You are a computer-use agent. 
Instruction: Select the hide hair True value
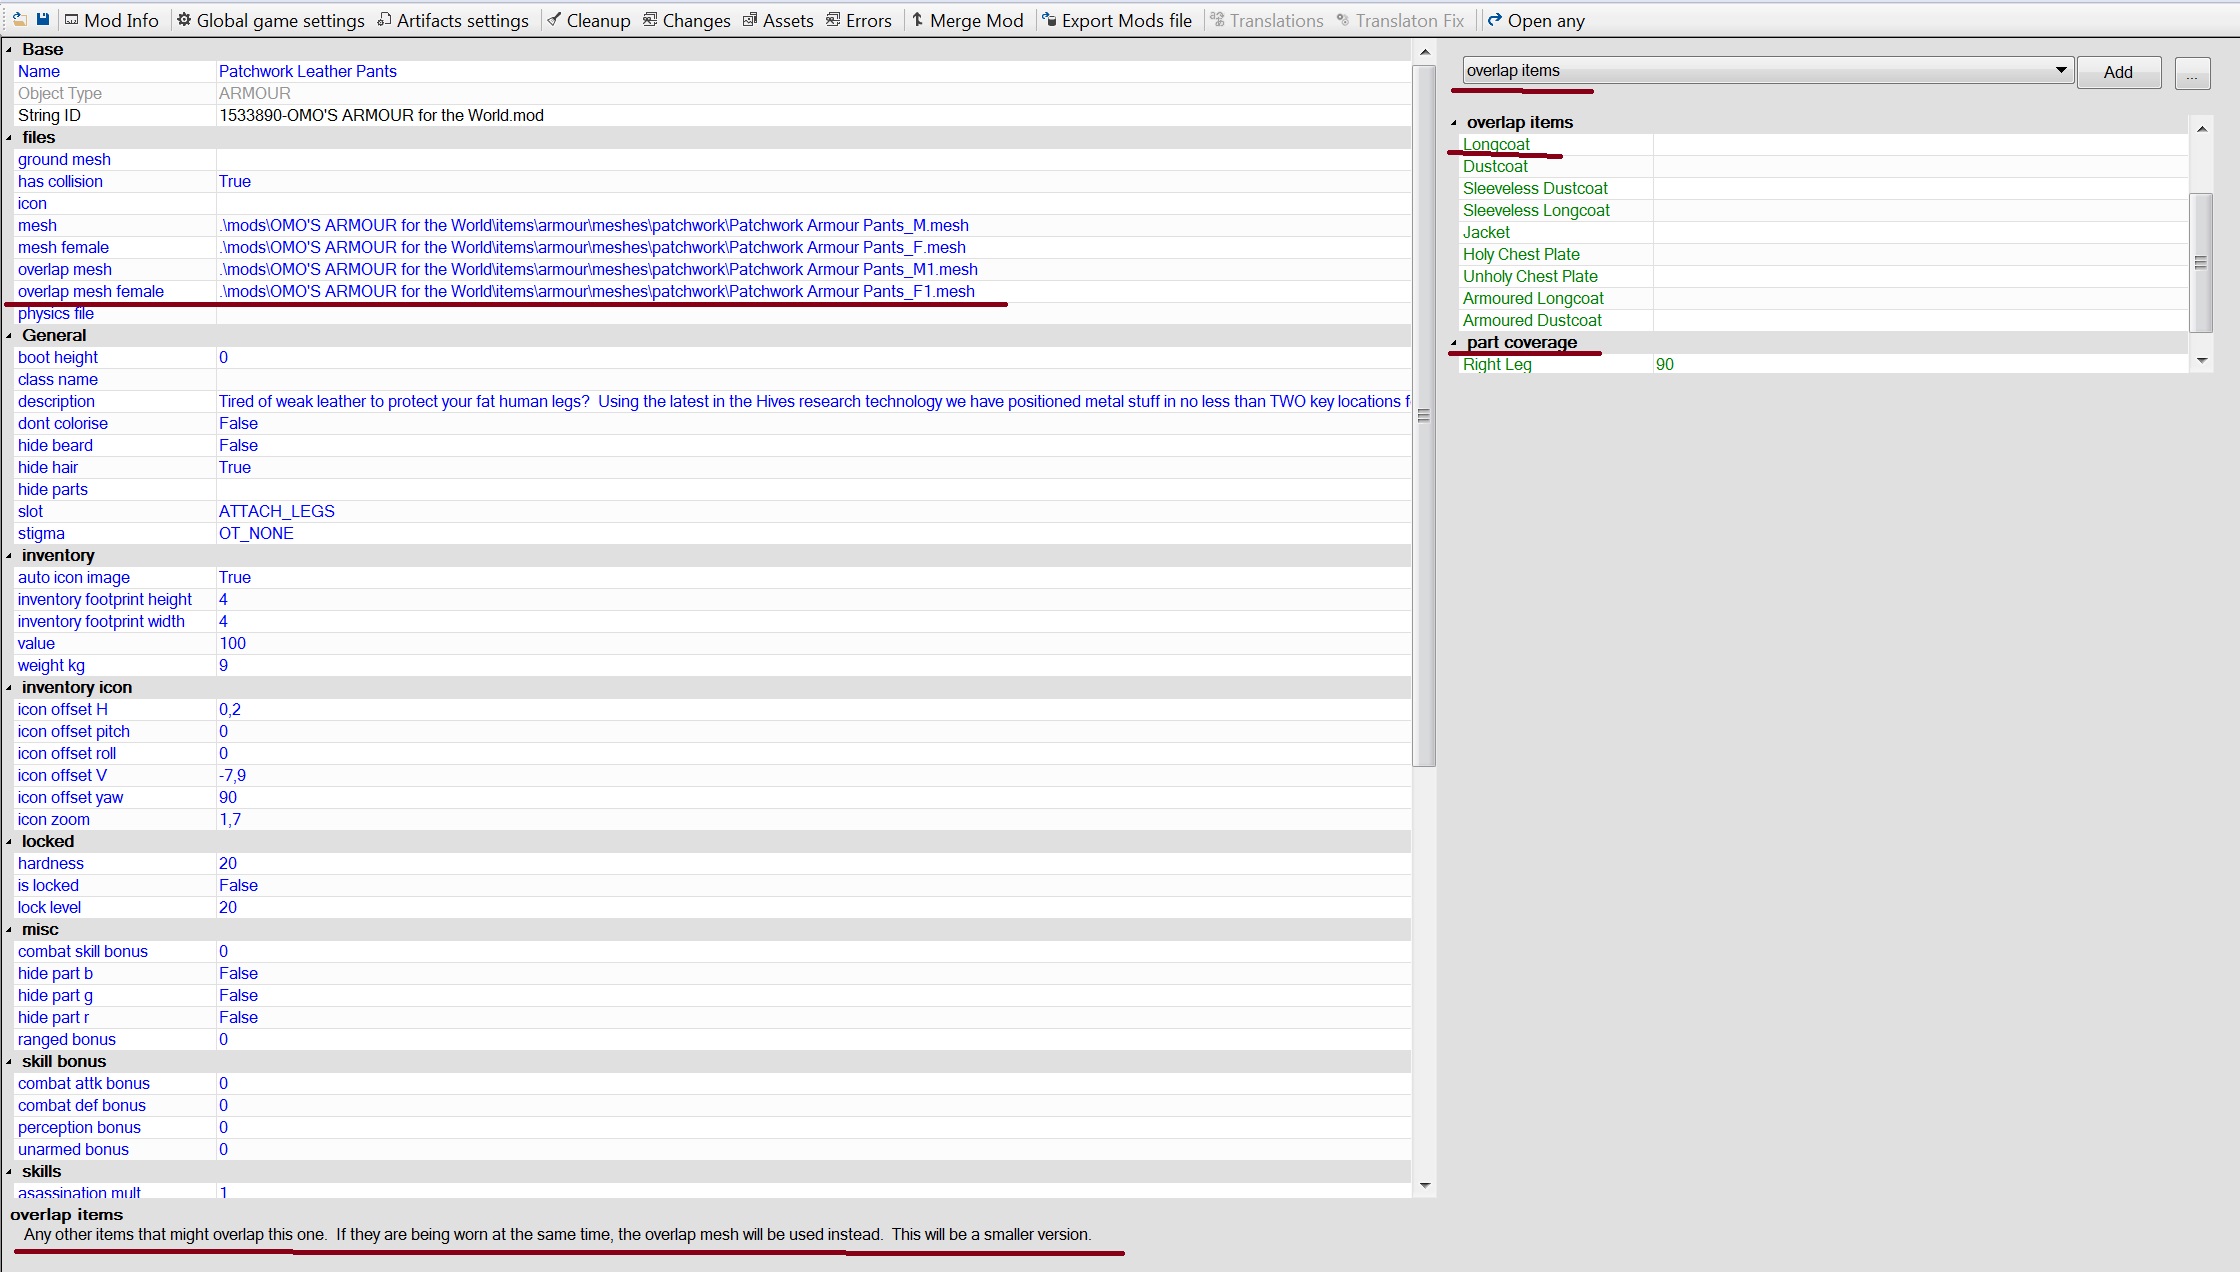(235, 467)
